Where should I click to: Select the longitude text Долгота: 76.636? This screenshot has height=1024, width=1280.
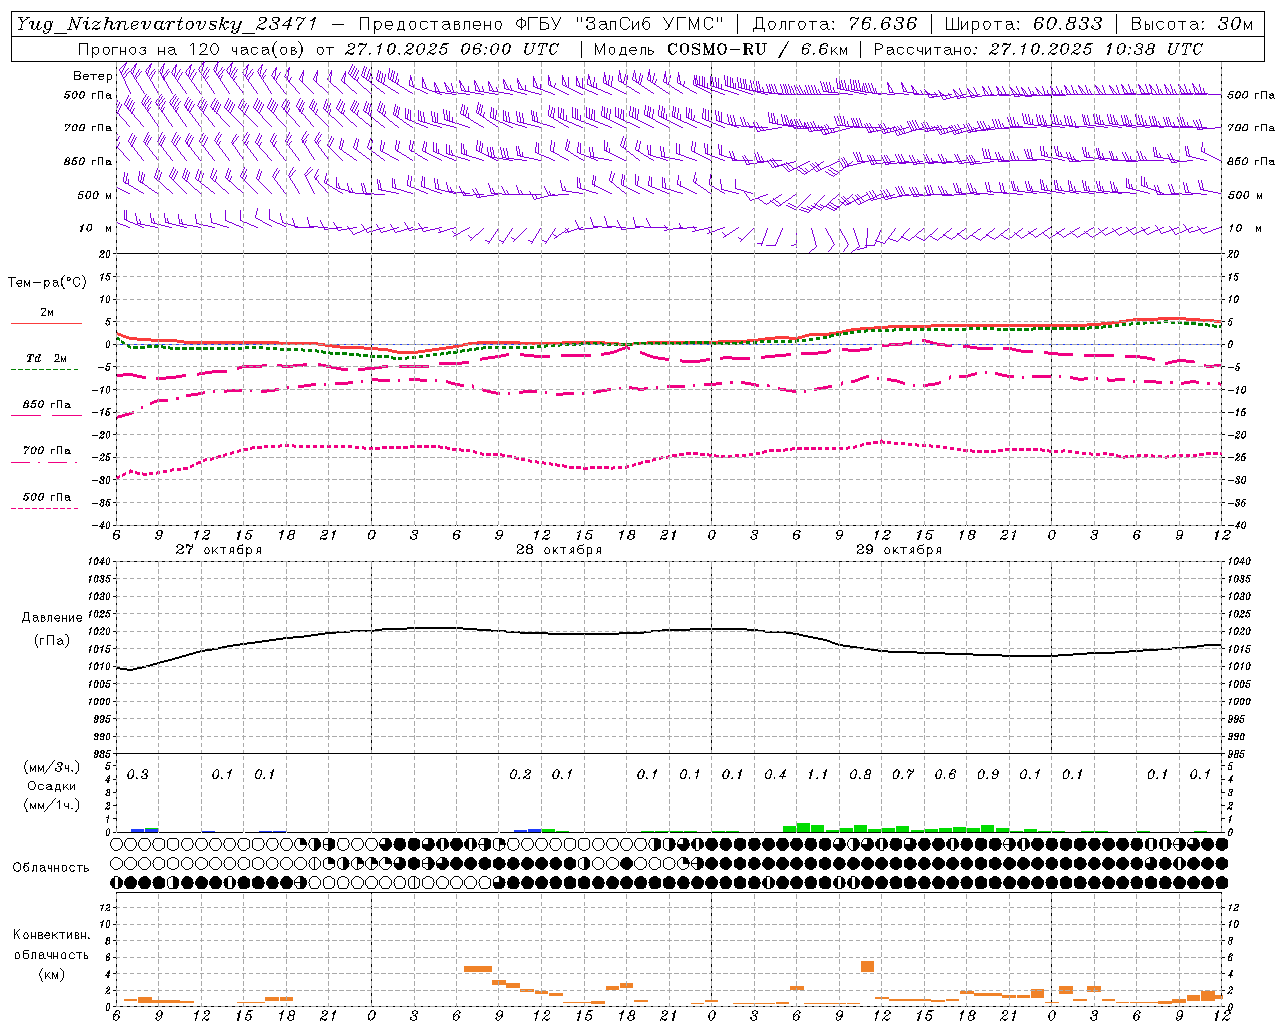834,24
